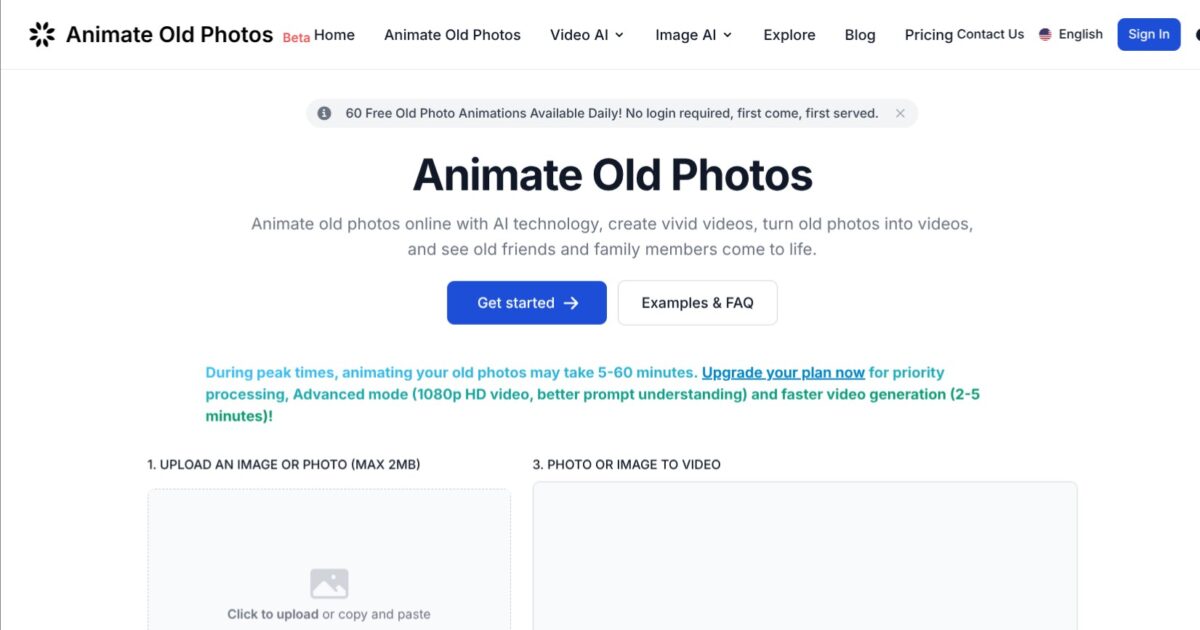
Task: Toggle the theme icon at the header edge
Action: [1196, 34]
